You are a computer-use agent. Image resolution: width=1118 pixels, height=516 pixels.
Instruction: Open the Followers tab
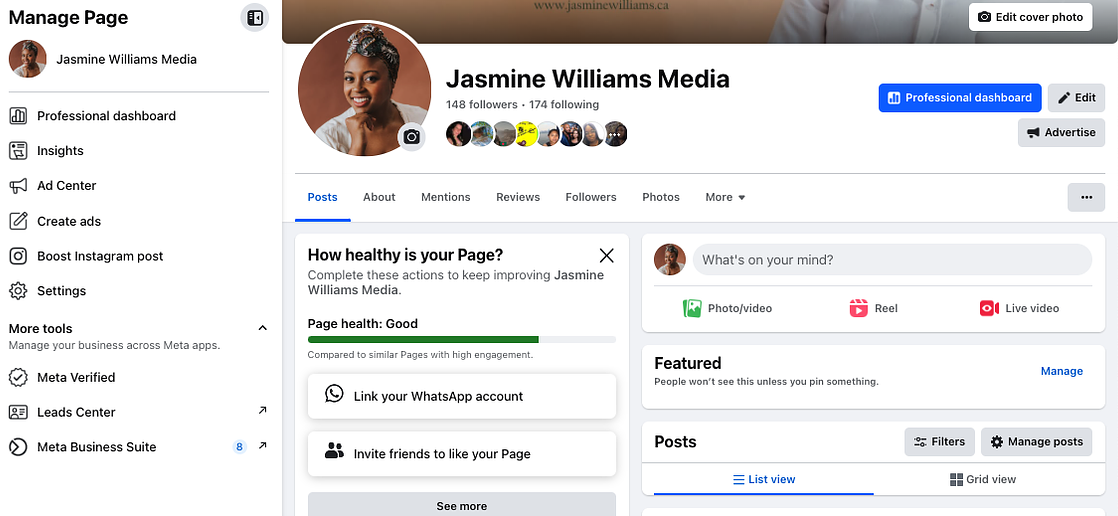[x=591, y=197]
